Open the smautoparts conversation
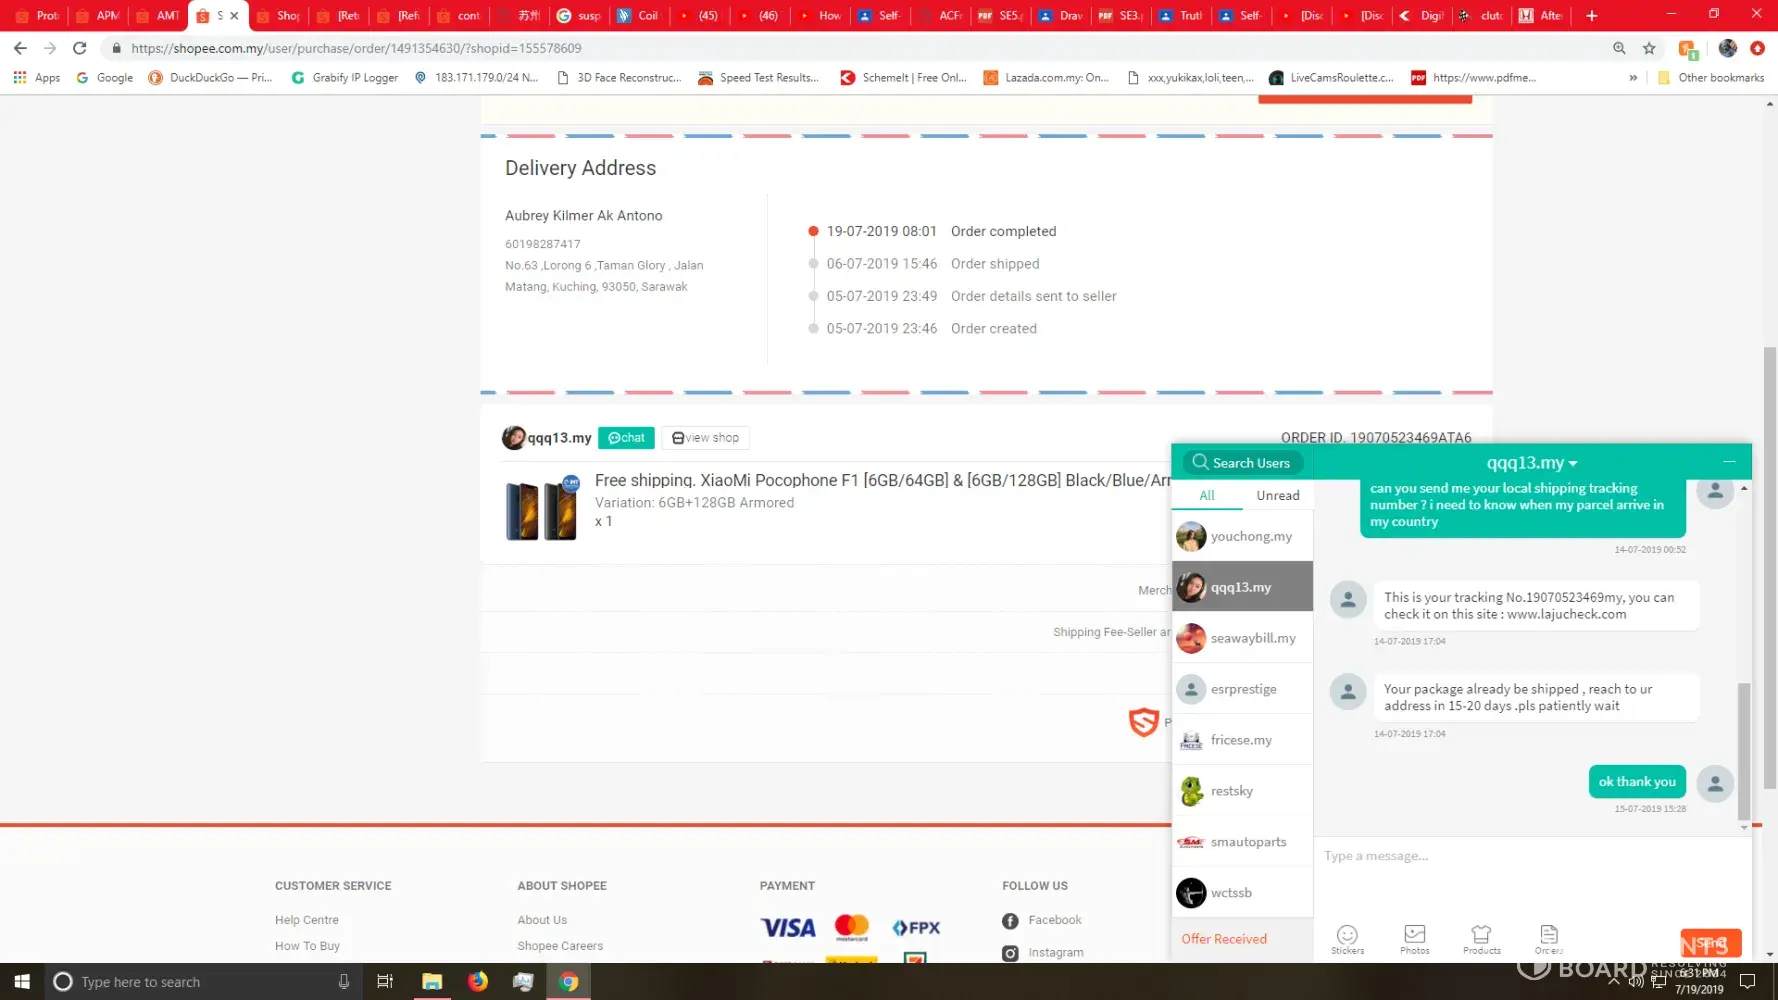 click(1242, 842)
